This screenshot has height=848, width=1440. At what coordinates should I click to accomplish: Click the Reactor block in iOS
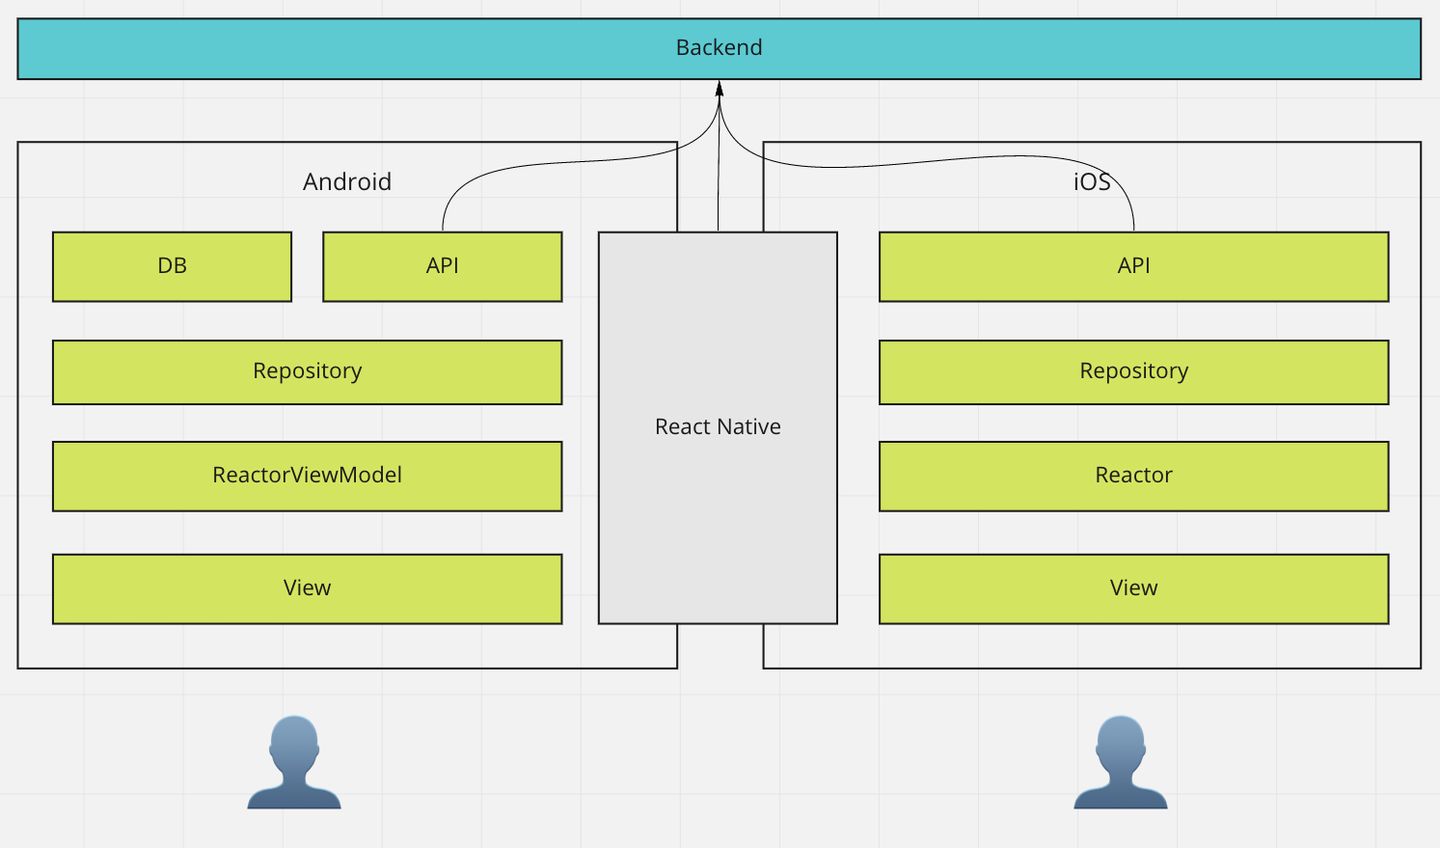(1134, 476)
